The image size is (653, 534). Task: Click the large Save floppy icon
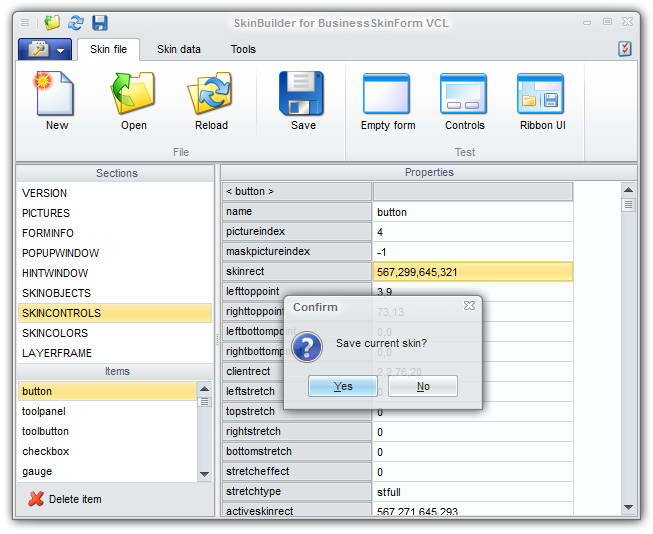(302, 95)
